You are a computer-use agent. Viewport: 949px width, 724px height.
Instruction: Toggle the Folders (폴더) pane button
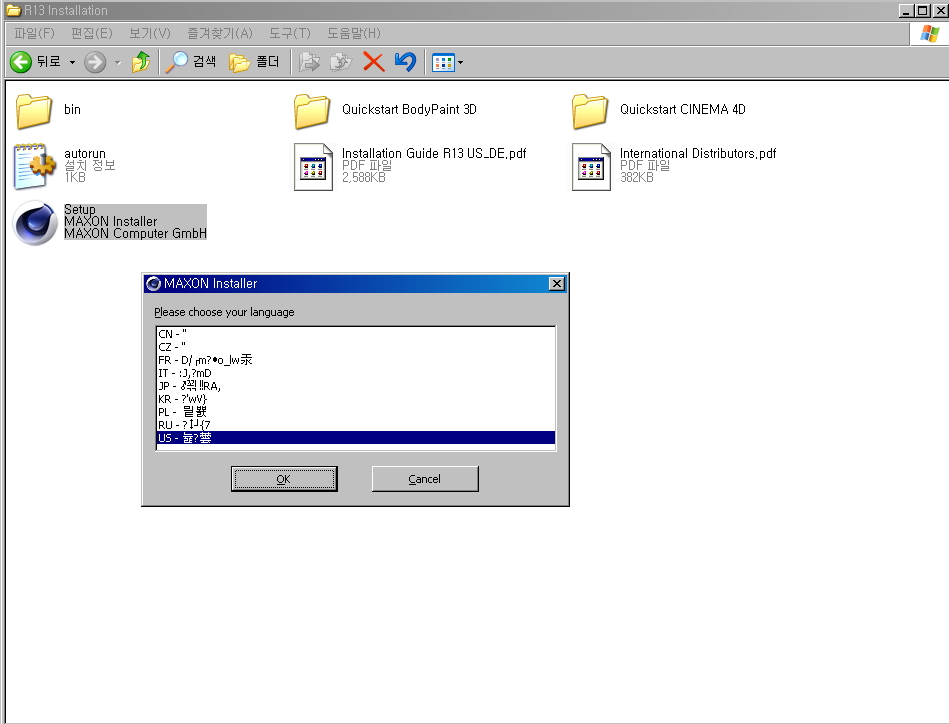point(254,62)
